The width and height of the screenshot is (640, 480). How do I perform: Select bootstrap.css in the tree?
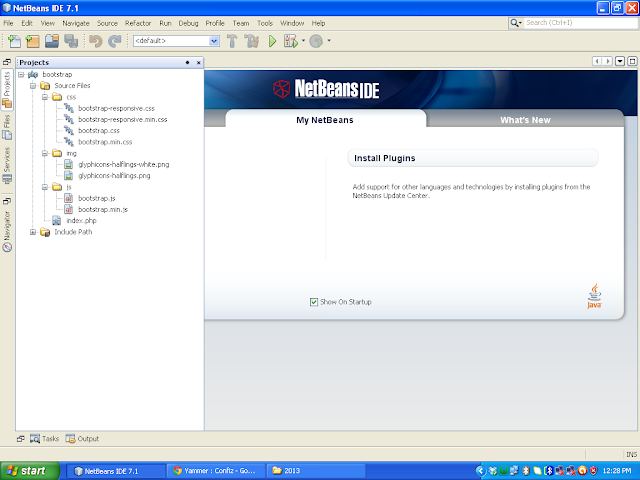click(99, 131)
